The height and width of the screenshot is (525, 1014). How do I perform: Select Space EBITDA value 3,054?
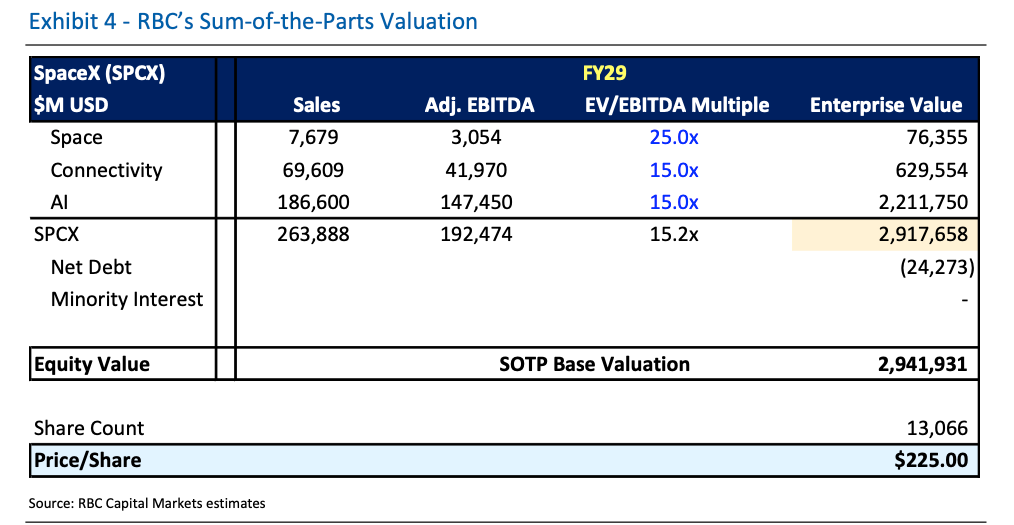click(477, 138)
